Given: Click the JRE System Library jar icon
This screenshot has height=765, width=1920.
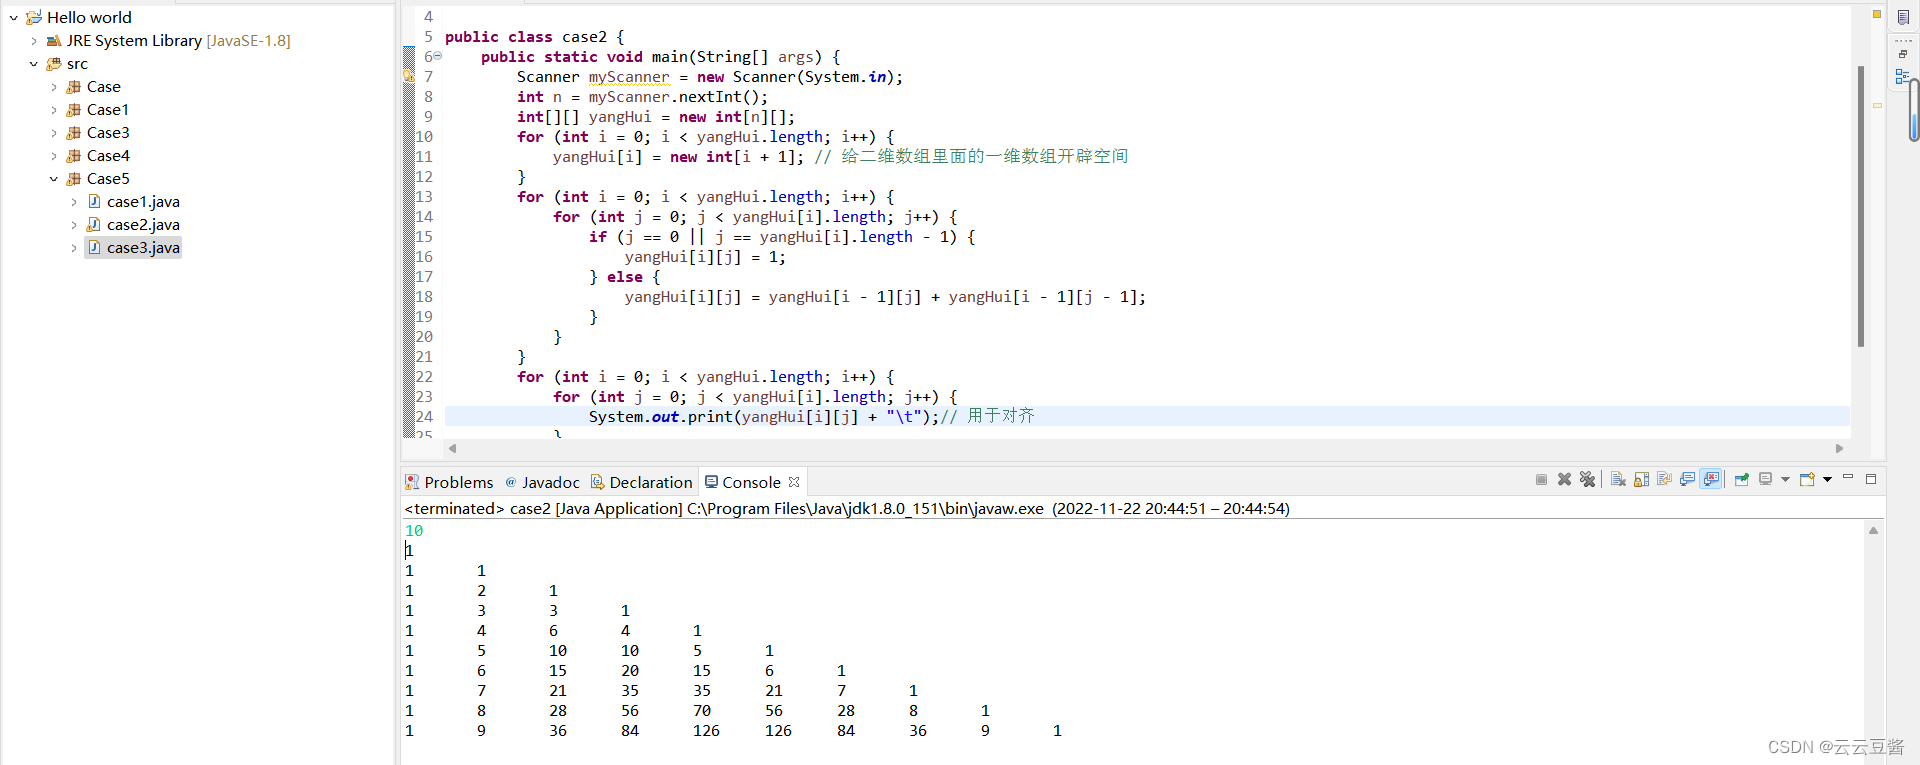Looking at the screenshot, I should tap(54, 41).
